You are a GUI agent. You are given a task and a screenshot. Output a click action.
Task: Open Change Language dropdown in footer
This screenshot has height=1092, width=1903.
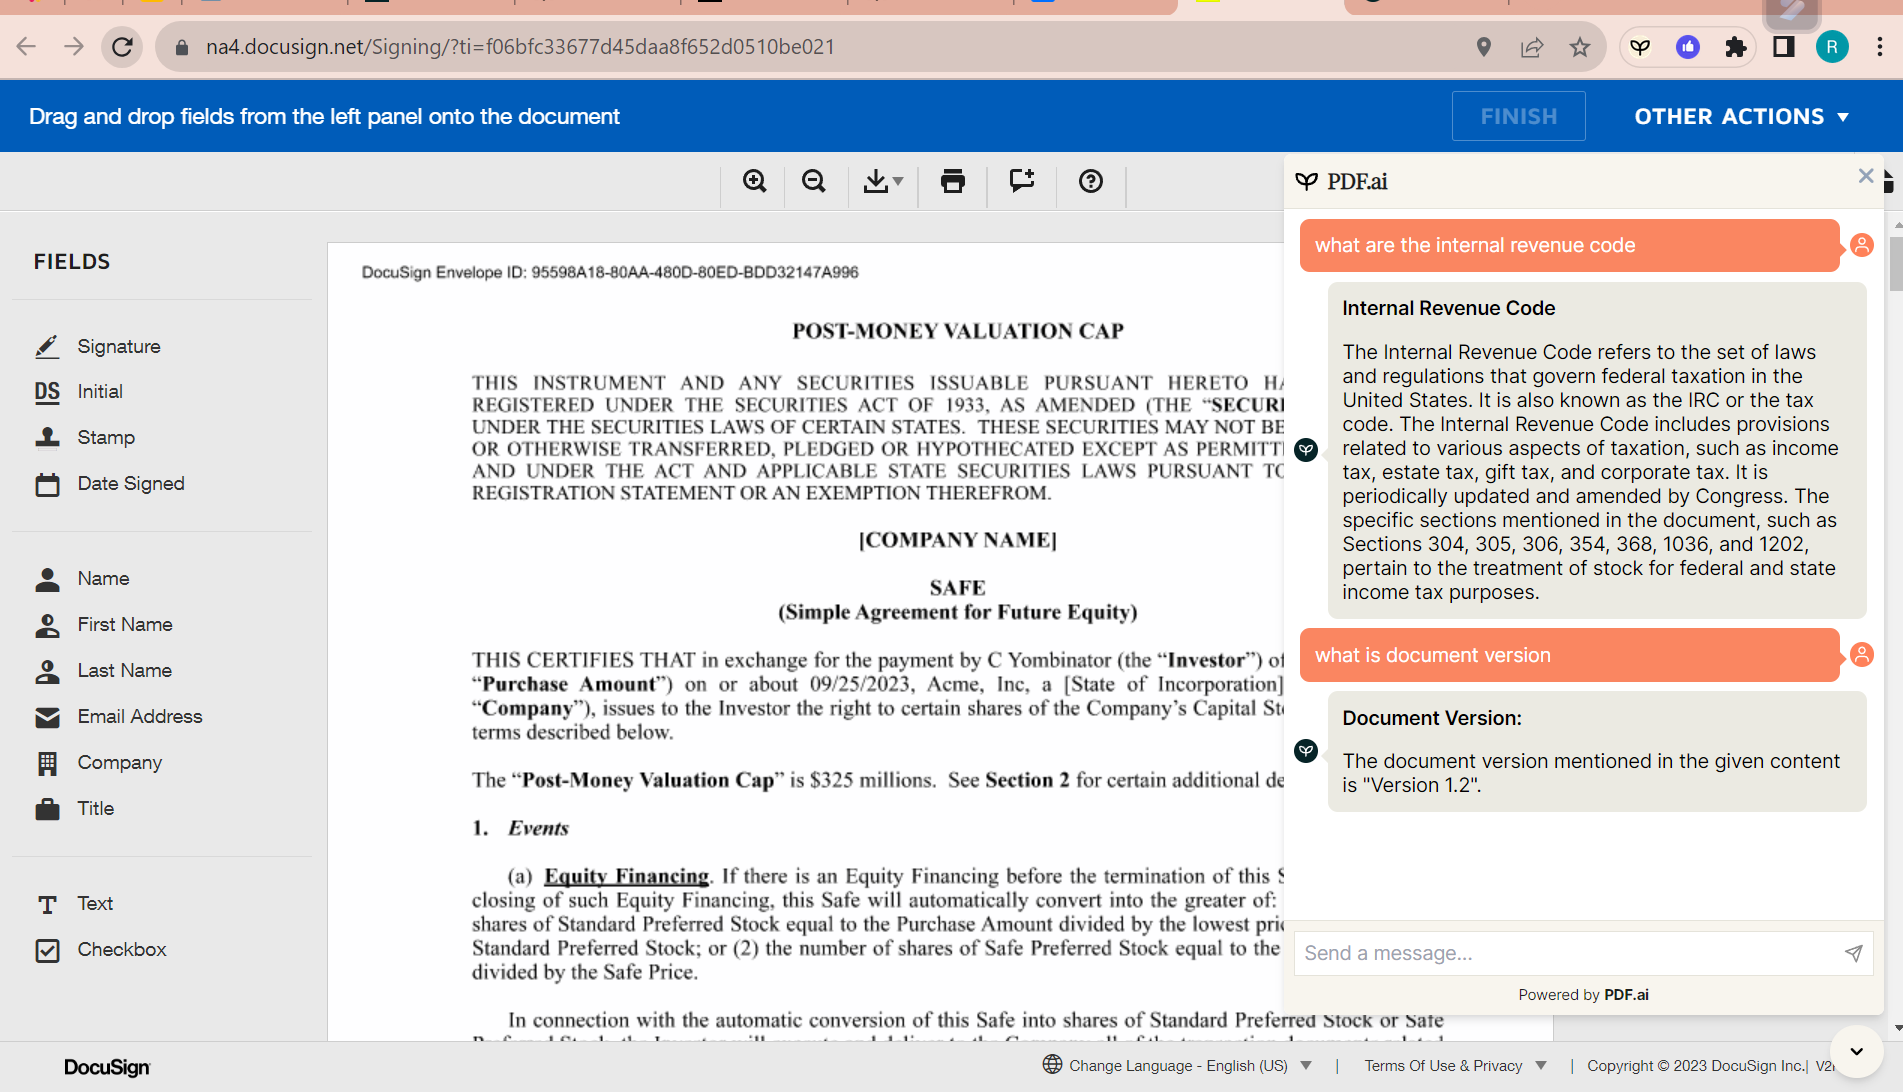click(x=1178, y=1065)
